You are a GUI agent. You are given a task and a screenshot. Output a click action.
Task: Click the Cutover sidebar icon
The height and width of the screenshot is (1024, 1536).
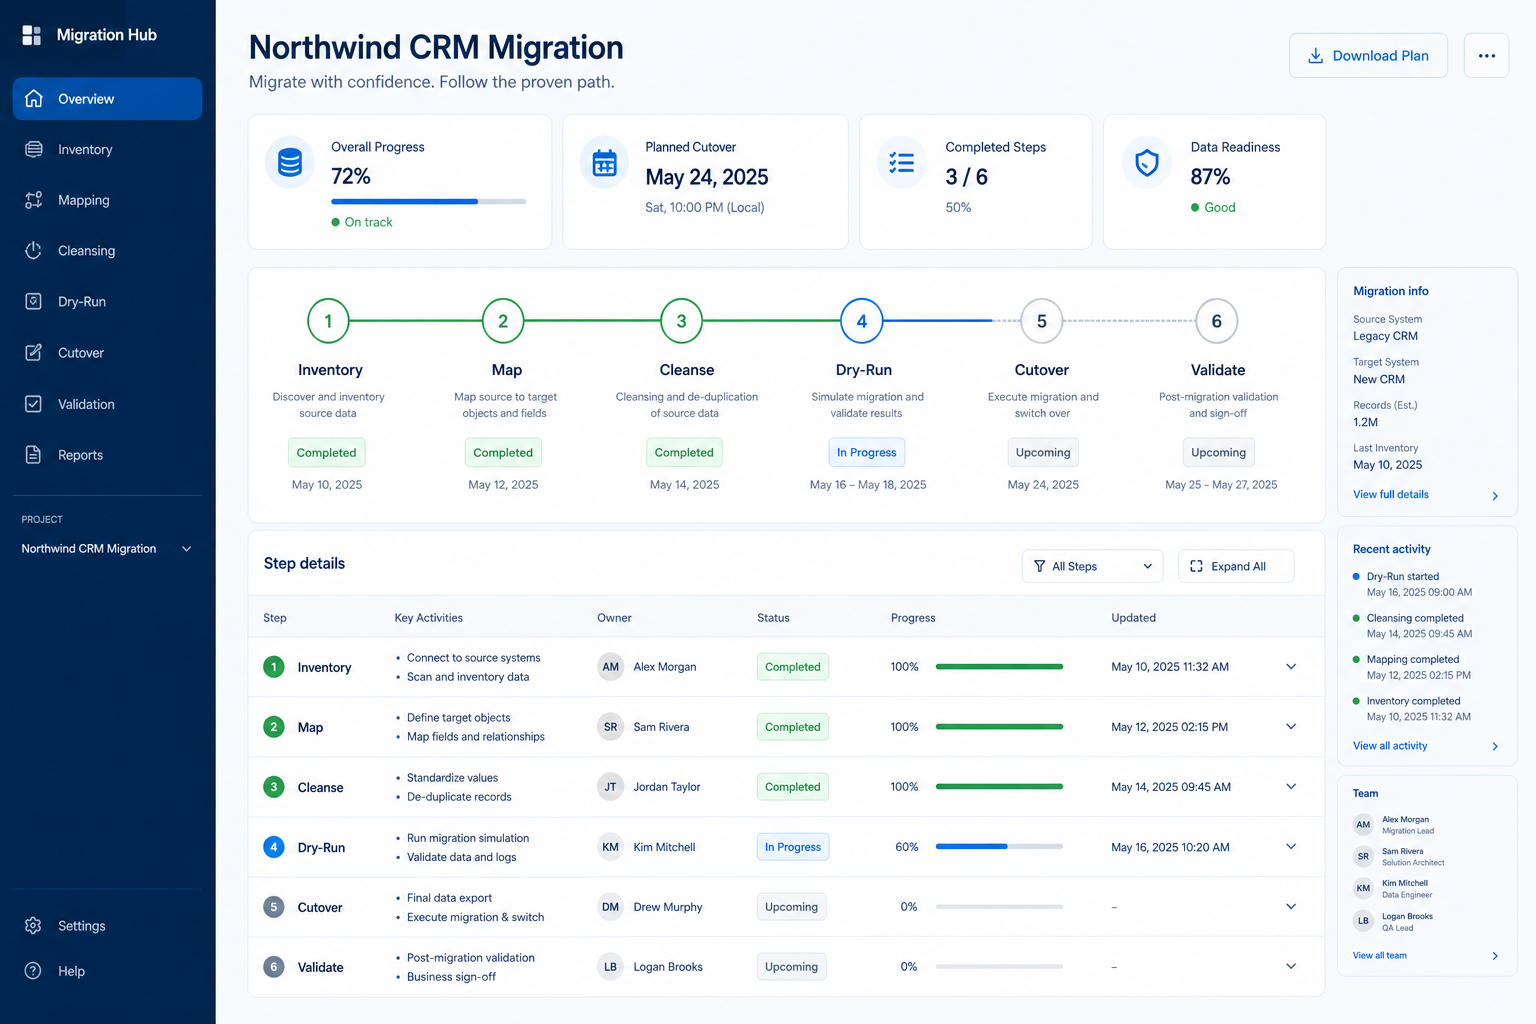pyautogui.click(x=34, y=352)
